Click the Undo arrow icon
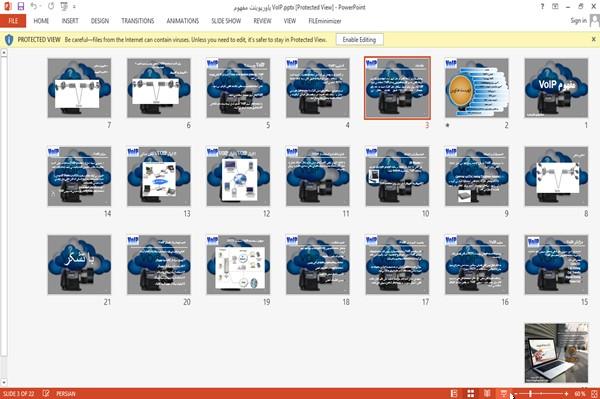The image size is (600, 399). click(33, 6)
